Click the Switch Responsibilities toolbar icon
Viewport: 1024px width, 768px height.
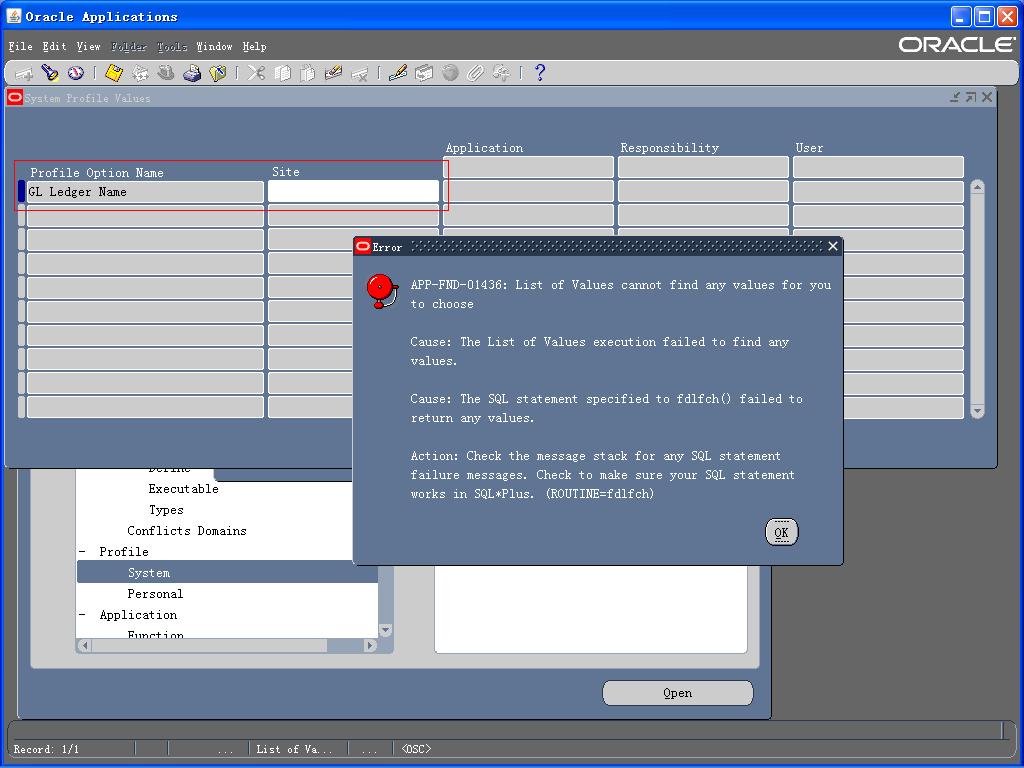pos(166,73)
